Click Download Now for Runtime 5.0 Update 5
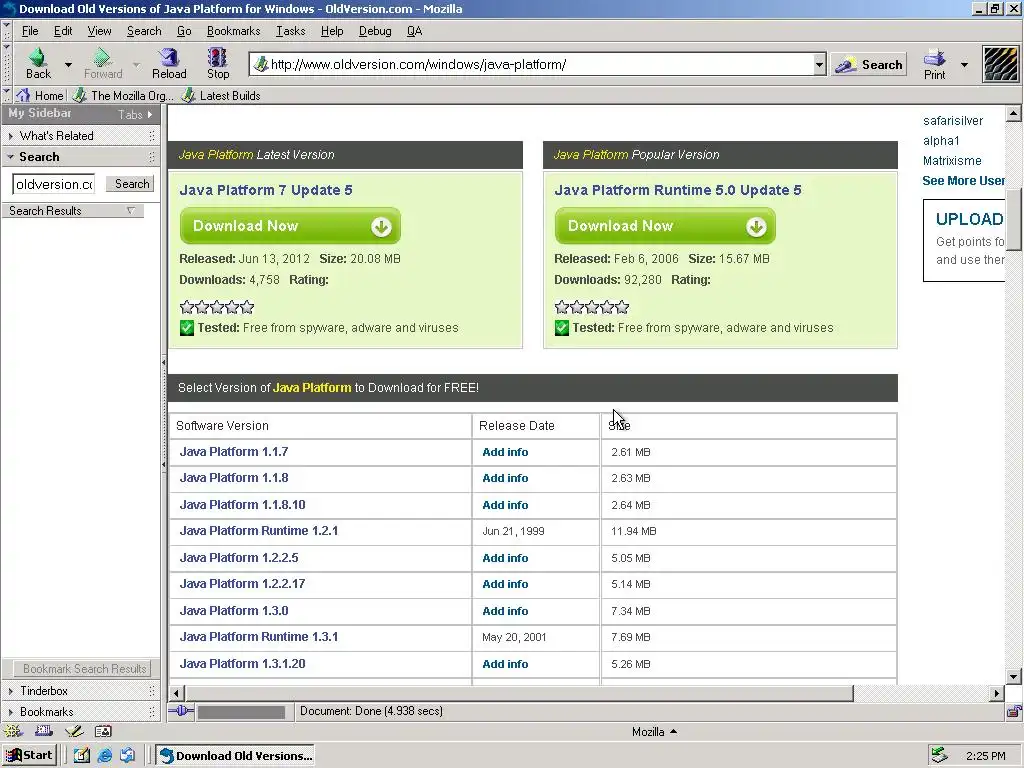The width and height of the screenshot is (1024, 768). point(665,226)
